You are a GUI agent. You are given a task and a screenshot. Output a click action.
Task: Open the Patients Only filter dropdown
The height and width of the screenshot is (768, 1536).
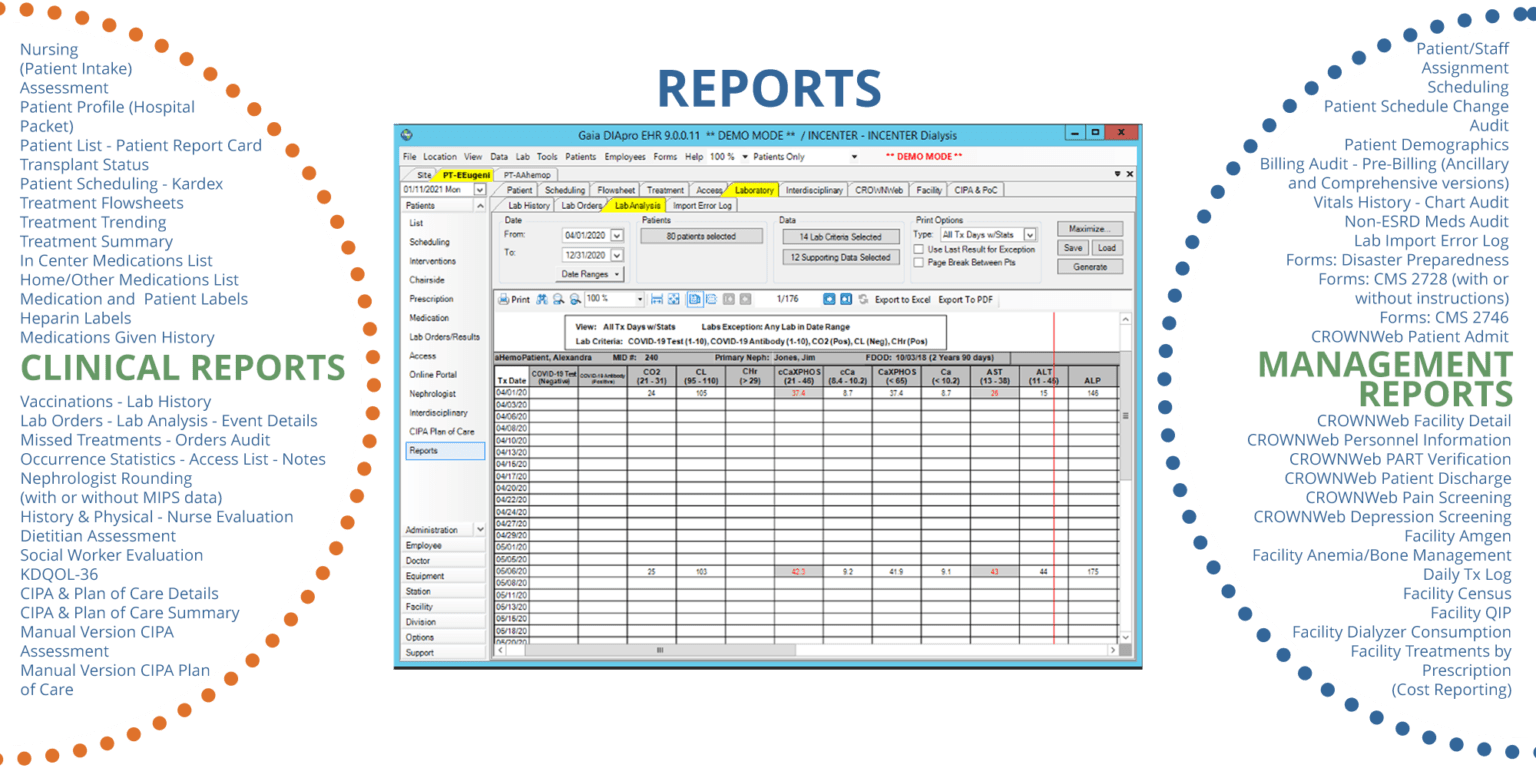(x=855, y=156)
